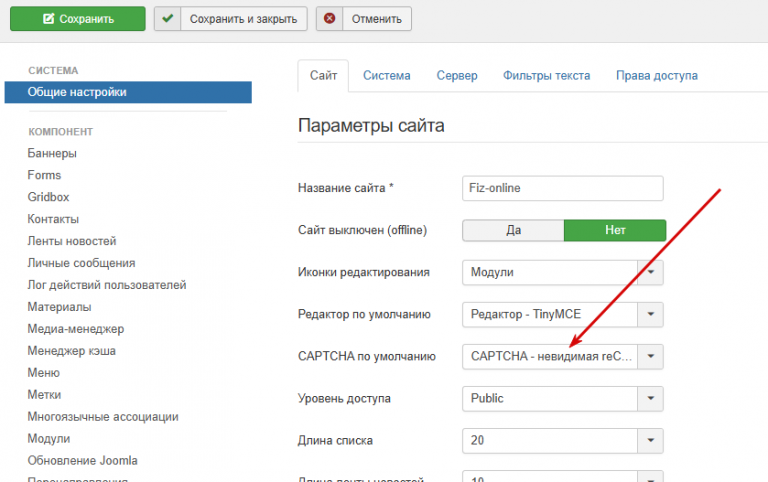768x482 pixels.
Task: Click the arrow of the Иконки редактирования dropdown
Action: (650, 272)
